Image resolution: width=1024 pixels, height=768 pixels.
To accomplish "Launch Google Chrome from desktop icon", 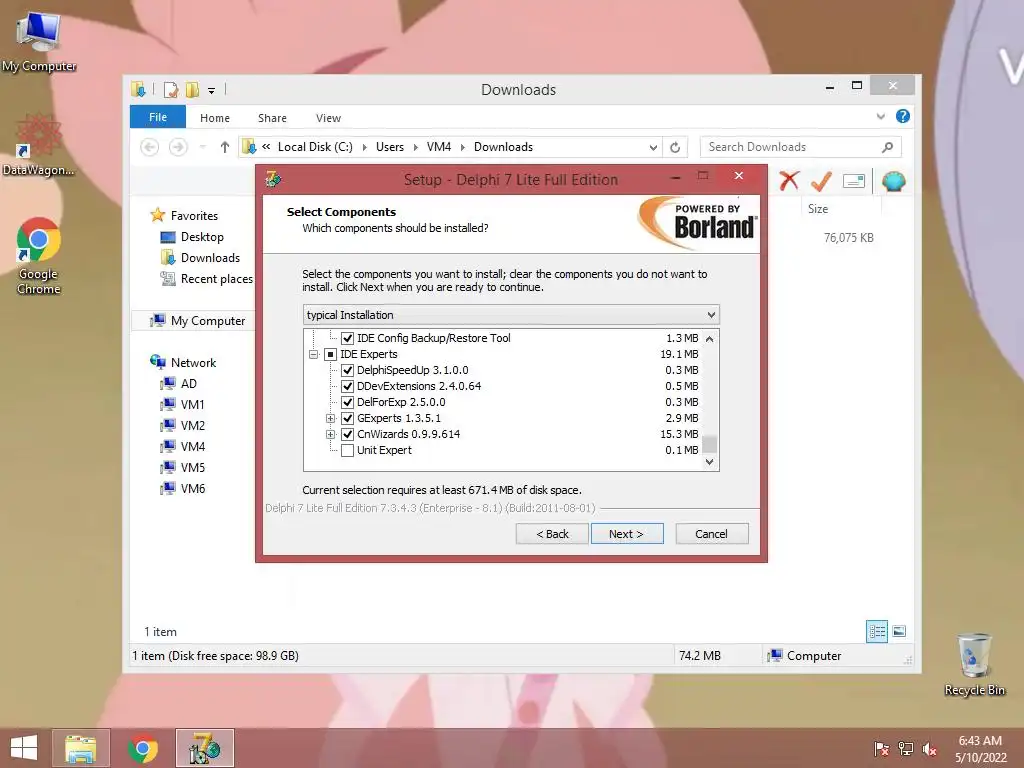I will (39, 255).
